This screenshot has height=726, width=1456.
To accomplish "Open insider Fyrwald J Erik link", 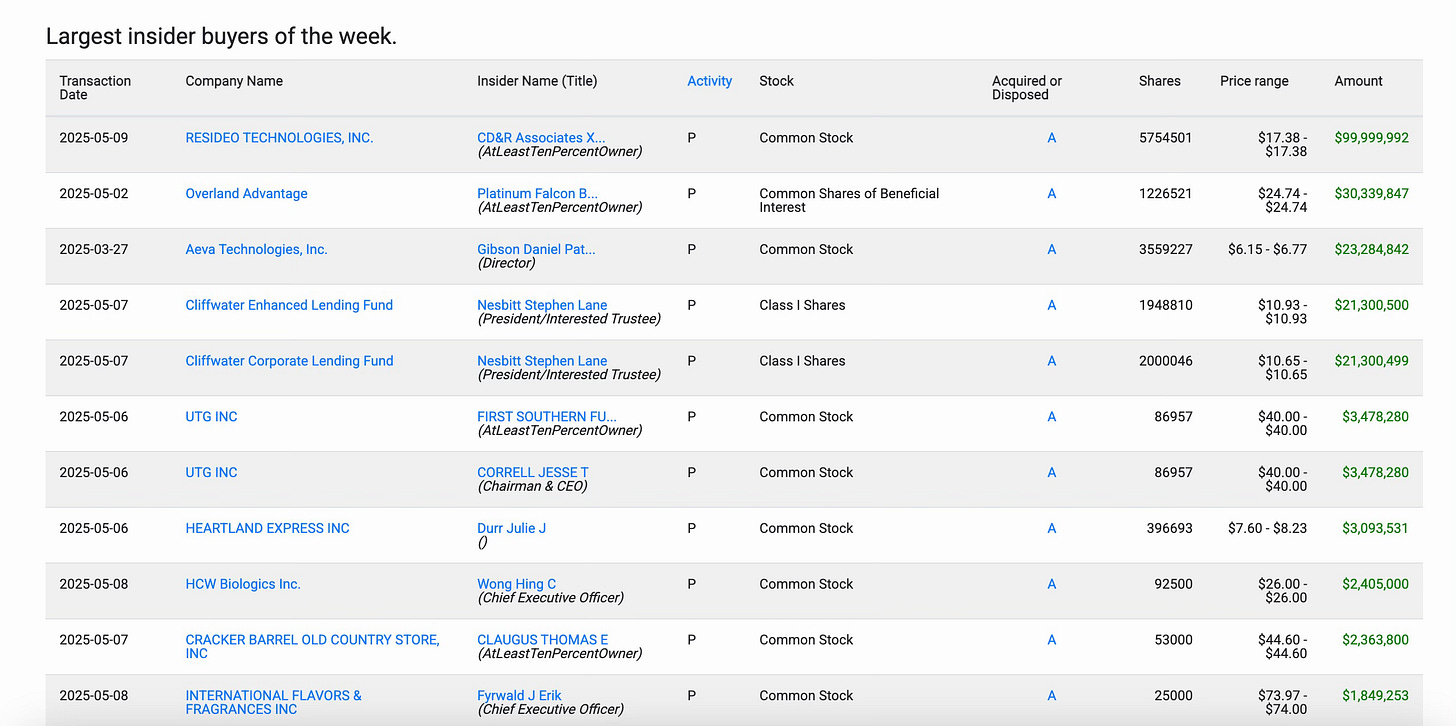I will 519,696.
